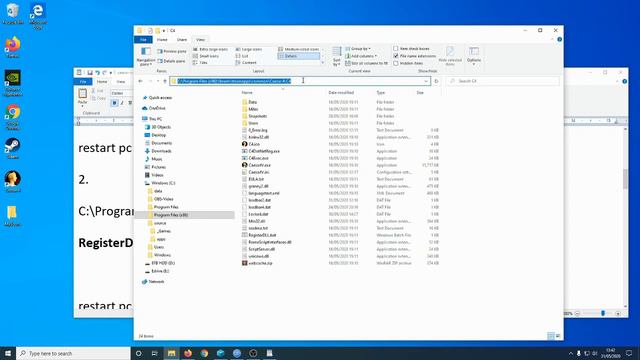Click the Search C4 box

click(x=502, y=81)
